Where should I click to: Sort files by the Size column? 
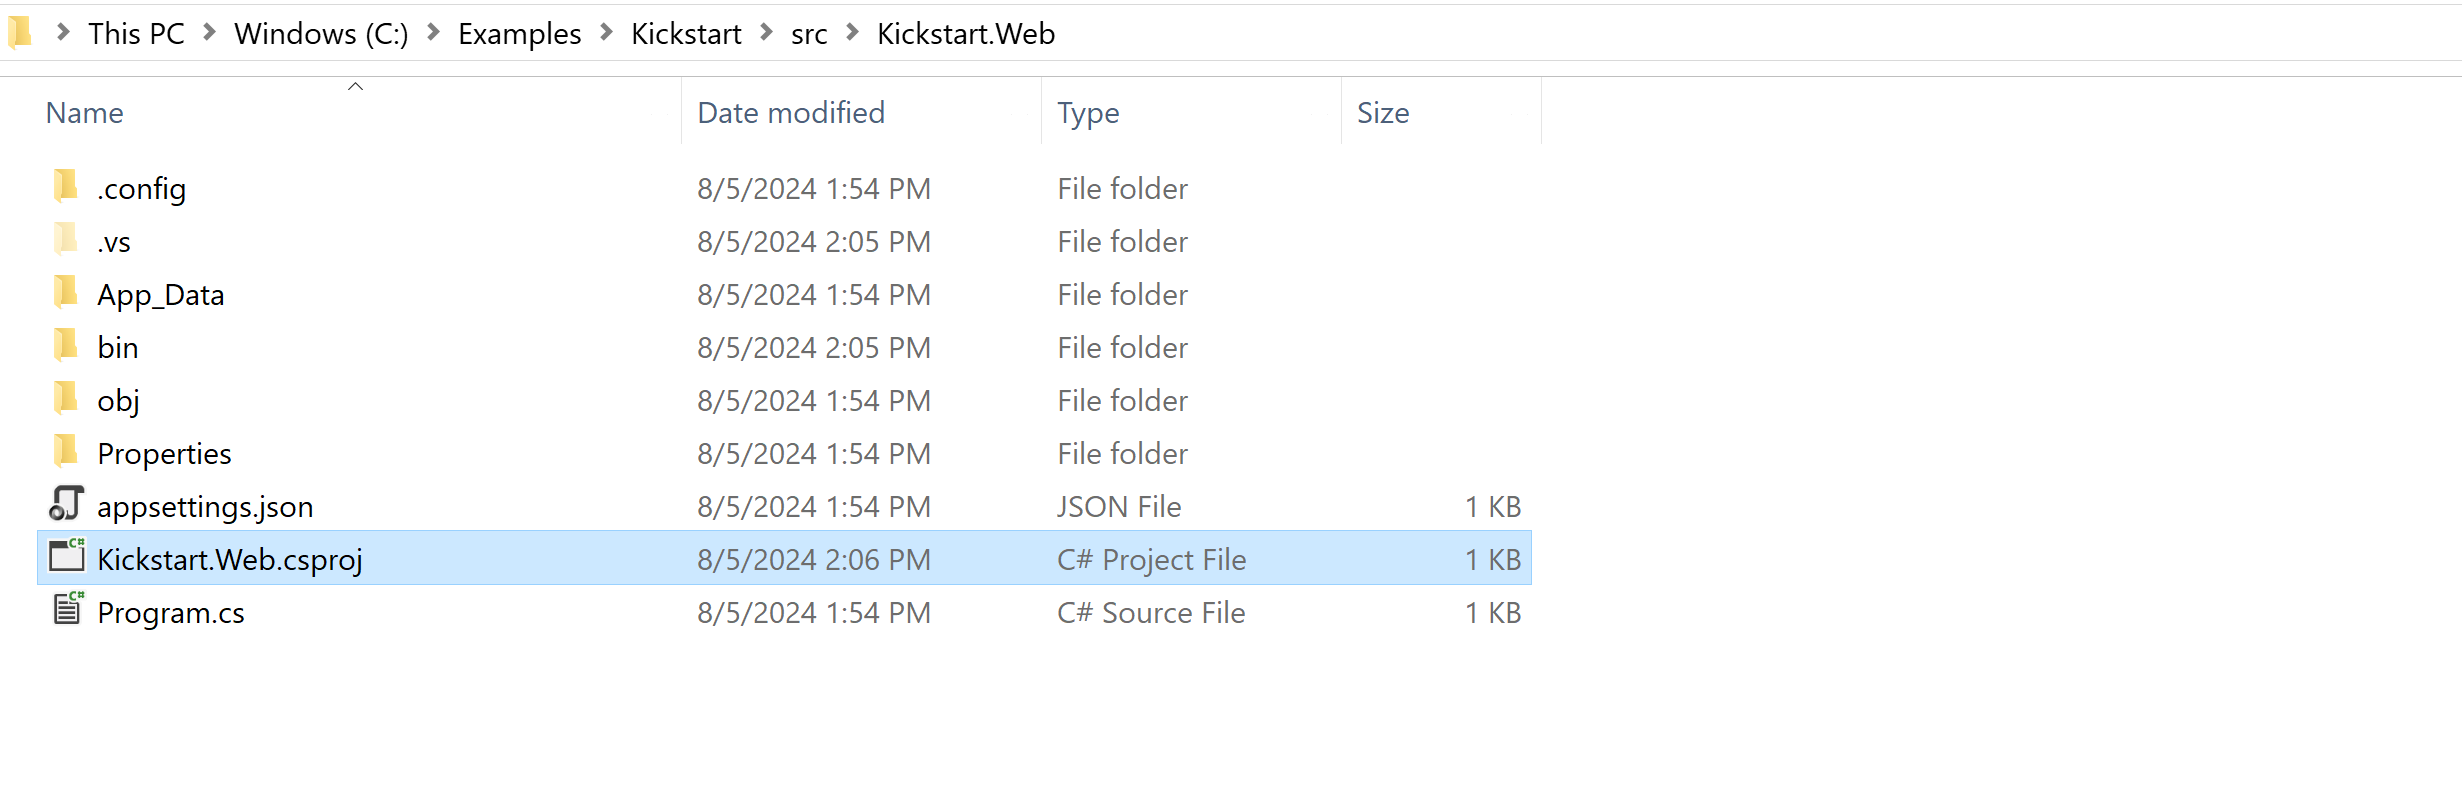1383,113
